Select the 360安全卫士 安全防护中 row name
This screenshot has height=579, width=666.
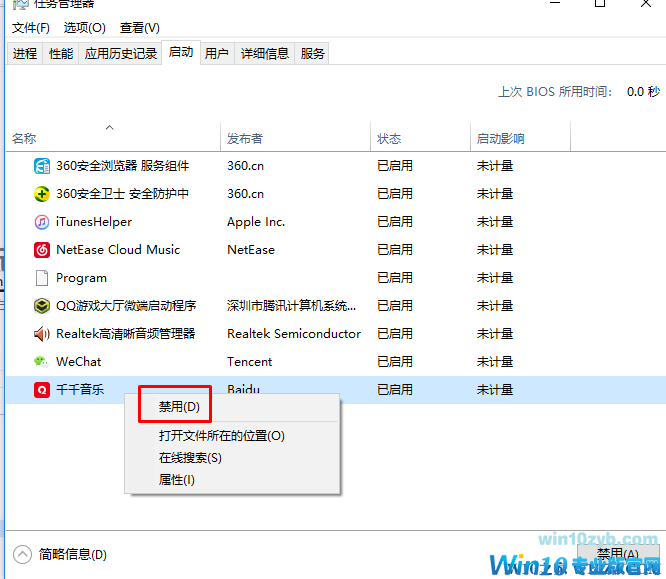[x=122, y=194]
